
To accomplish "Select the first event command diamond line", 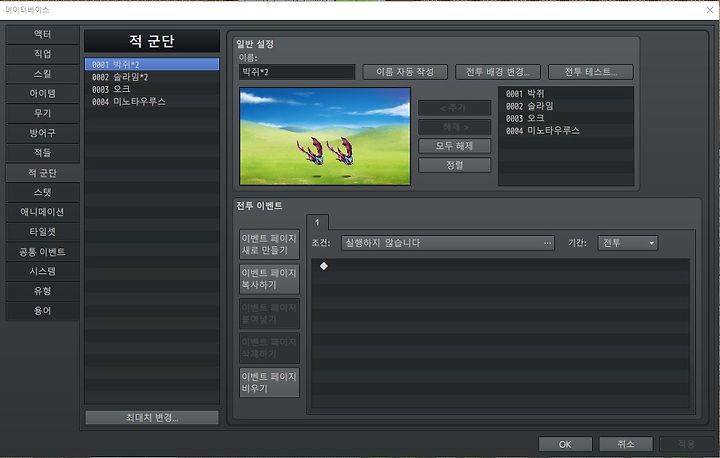I will tap(501, 266).
